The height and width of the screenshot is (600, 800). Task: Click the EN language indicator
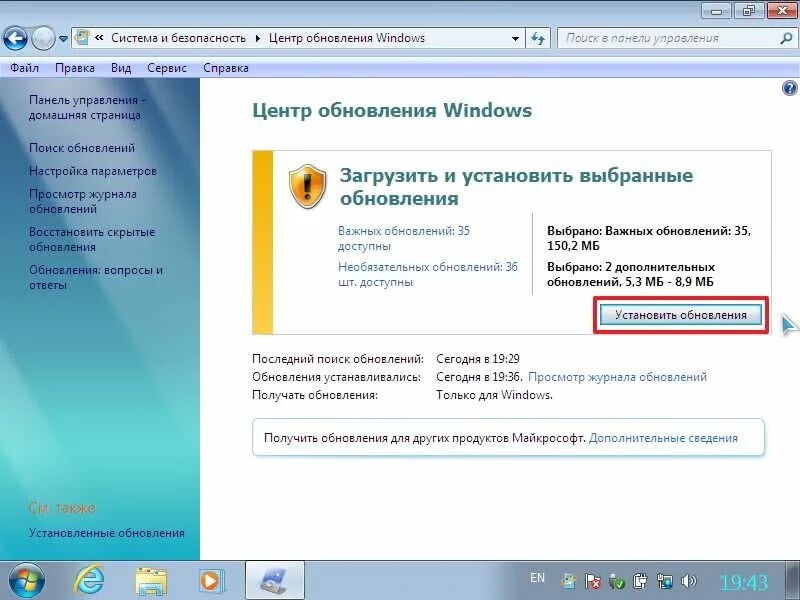[537, 578]
